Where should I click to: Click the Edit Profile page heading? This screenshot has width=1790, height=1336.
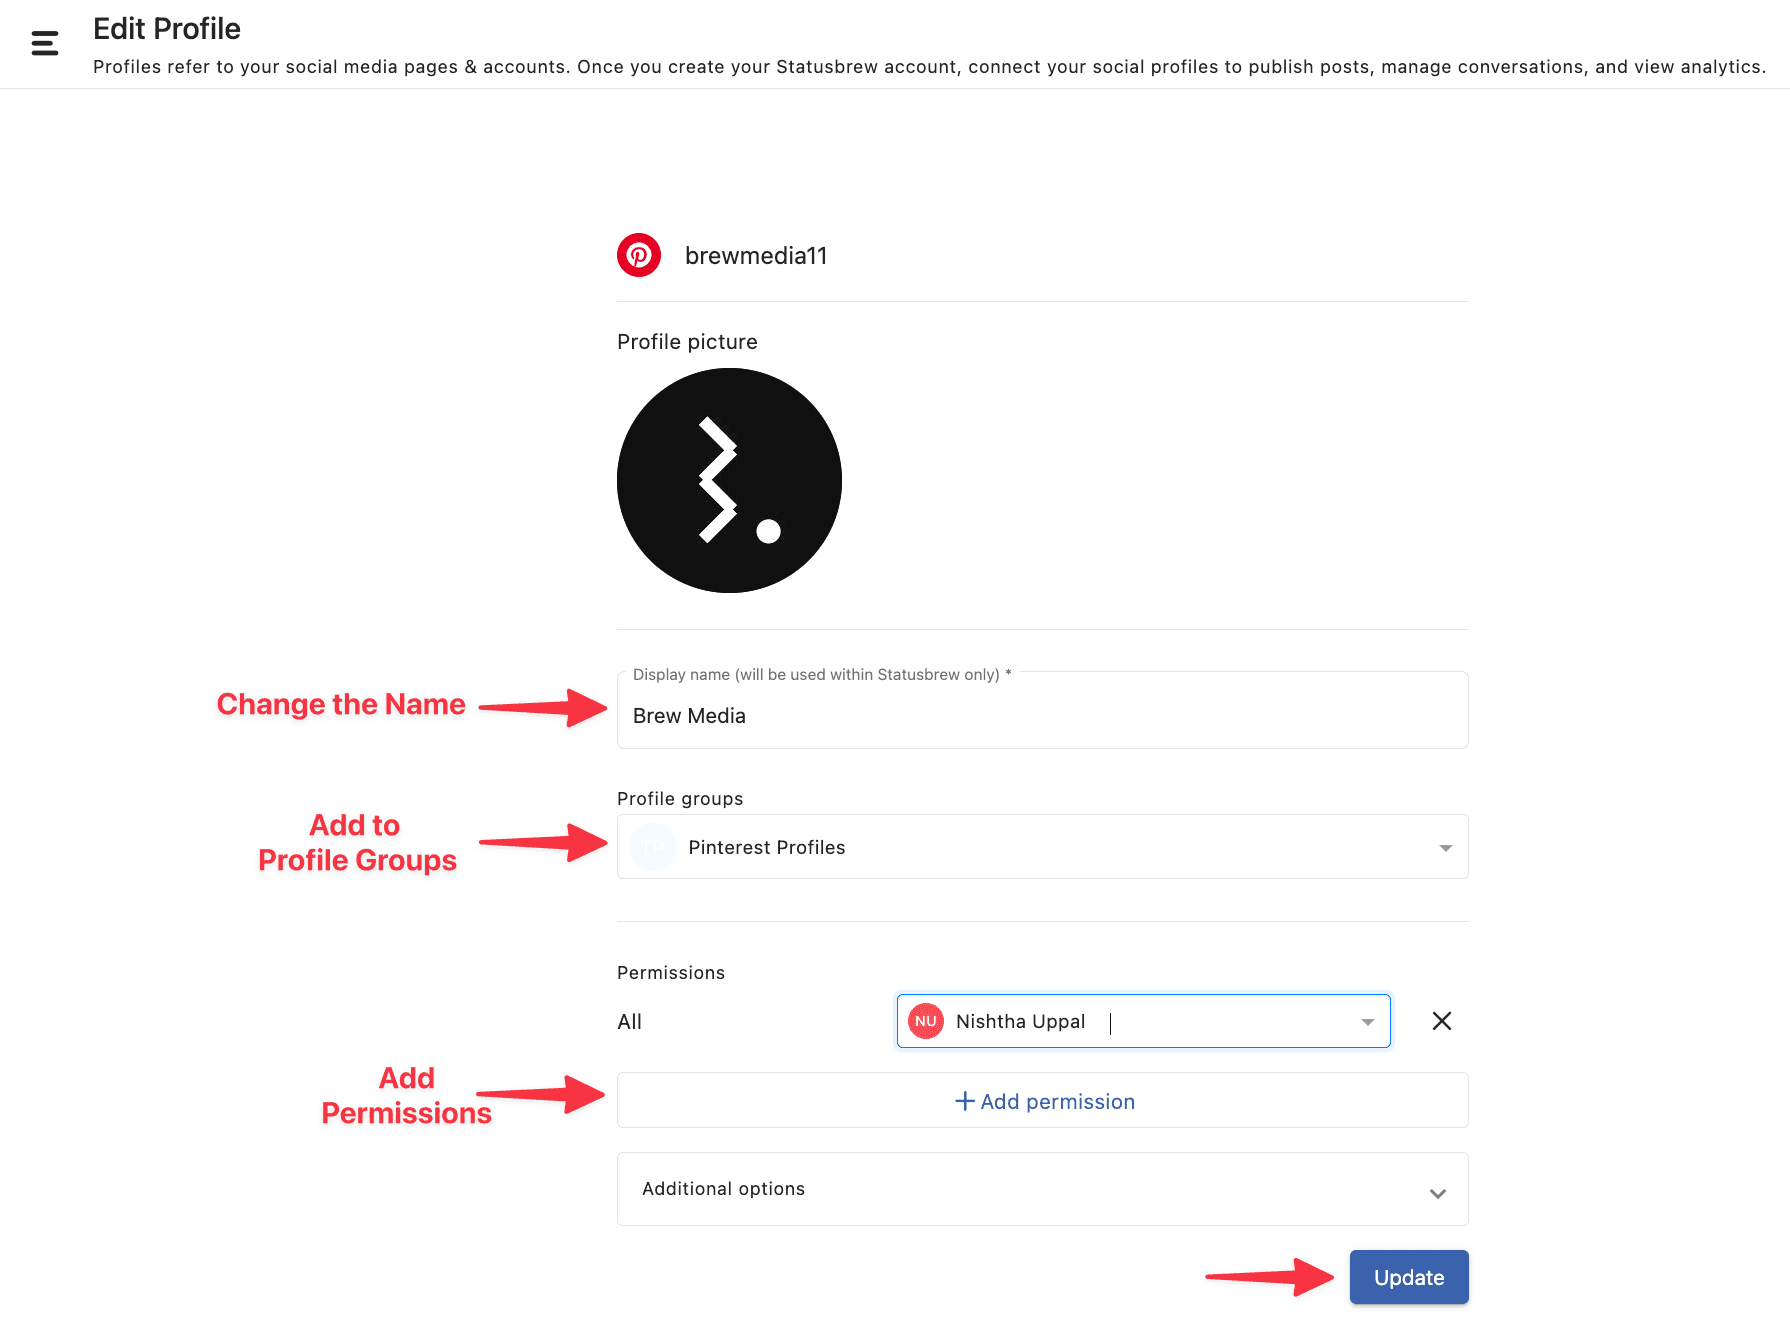[167, 29]
